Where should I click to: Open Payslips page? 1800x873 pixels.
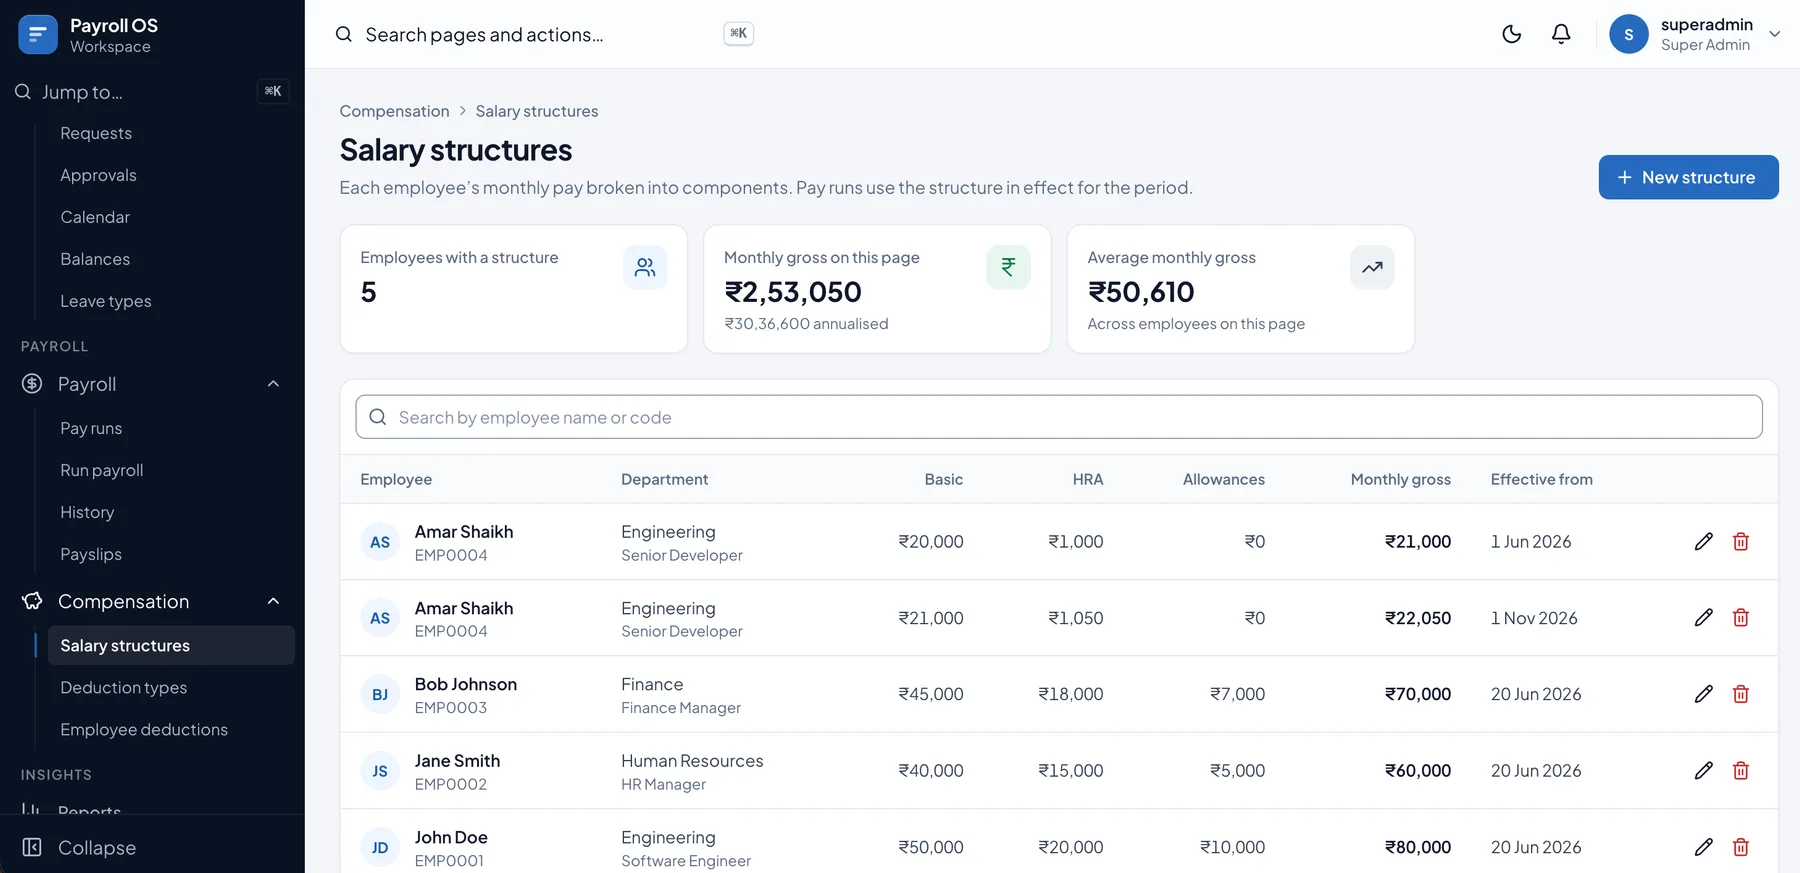91,554
